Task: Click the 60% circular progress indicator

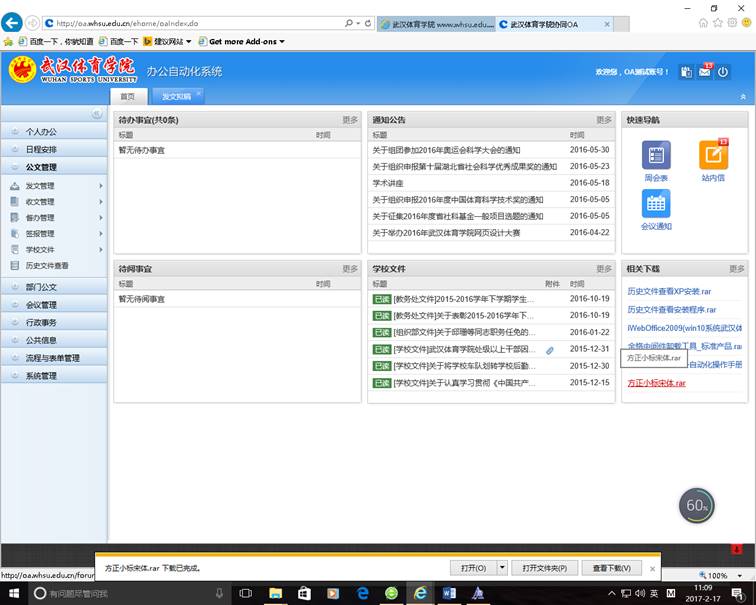Action: (x=696, y=506)
